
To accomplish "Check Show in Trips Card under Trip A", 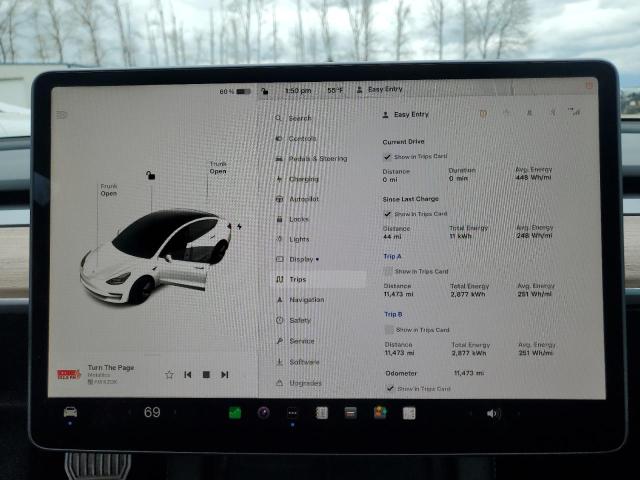I will (x=388, y=271).
